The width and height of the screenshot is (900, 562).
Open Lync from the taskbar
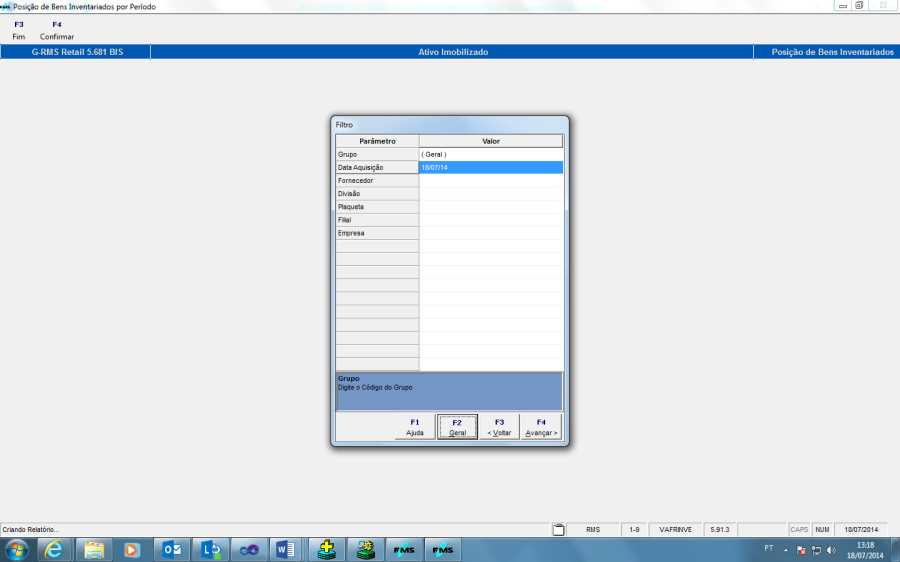[211, 550]
